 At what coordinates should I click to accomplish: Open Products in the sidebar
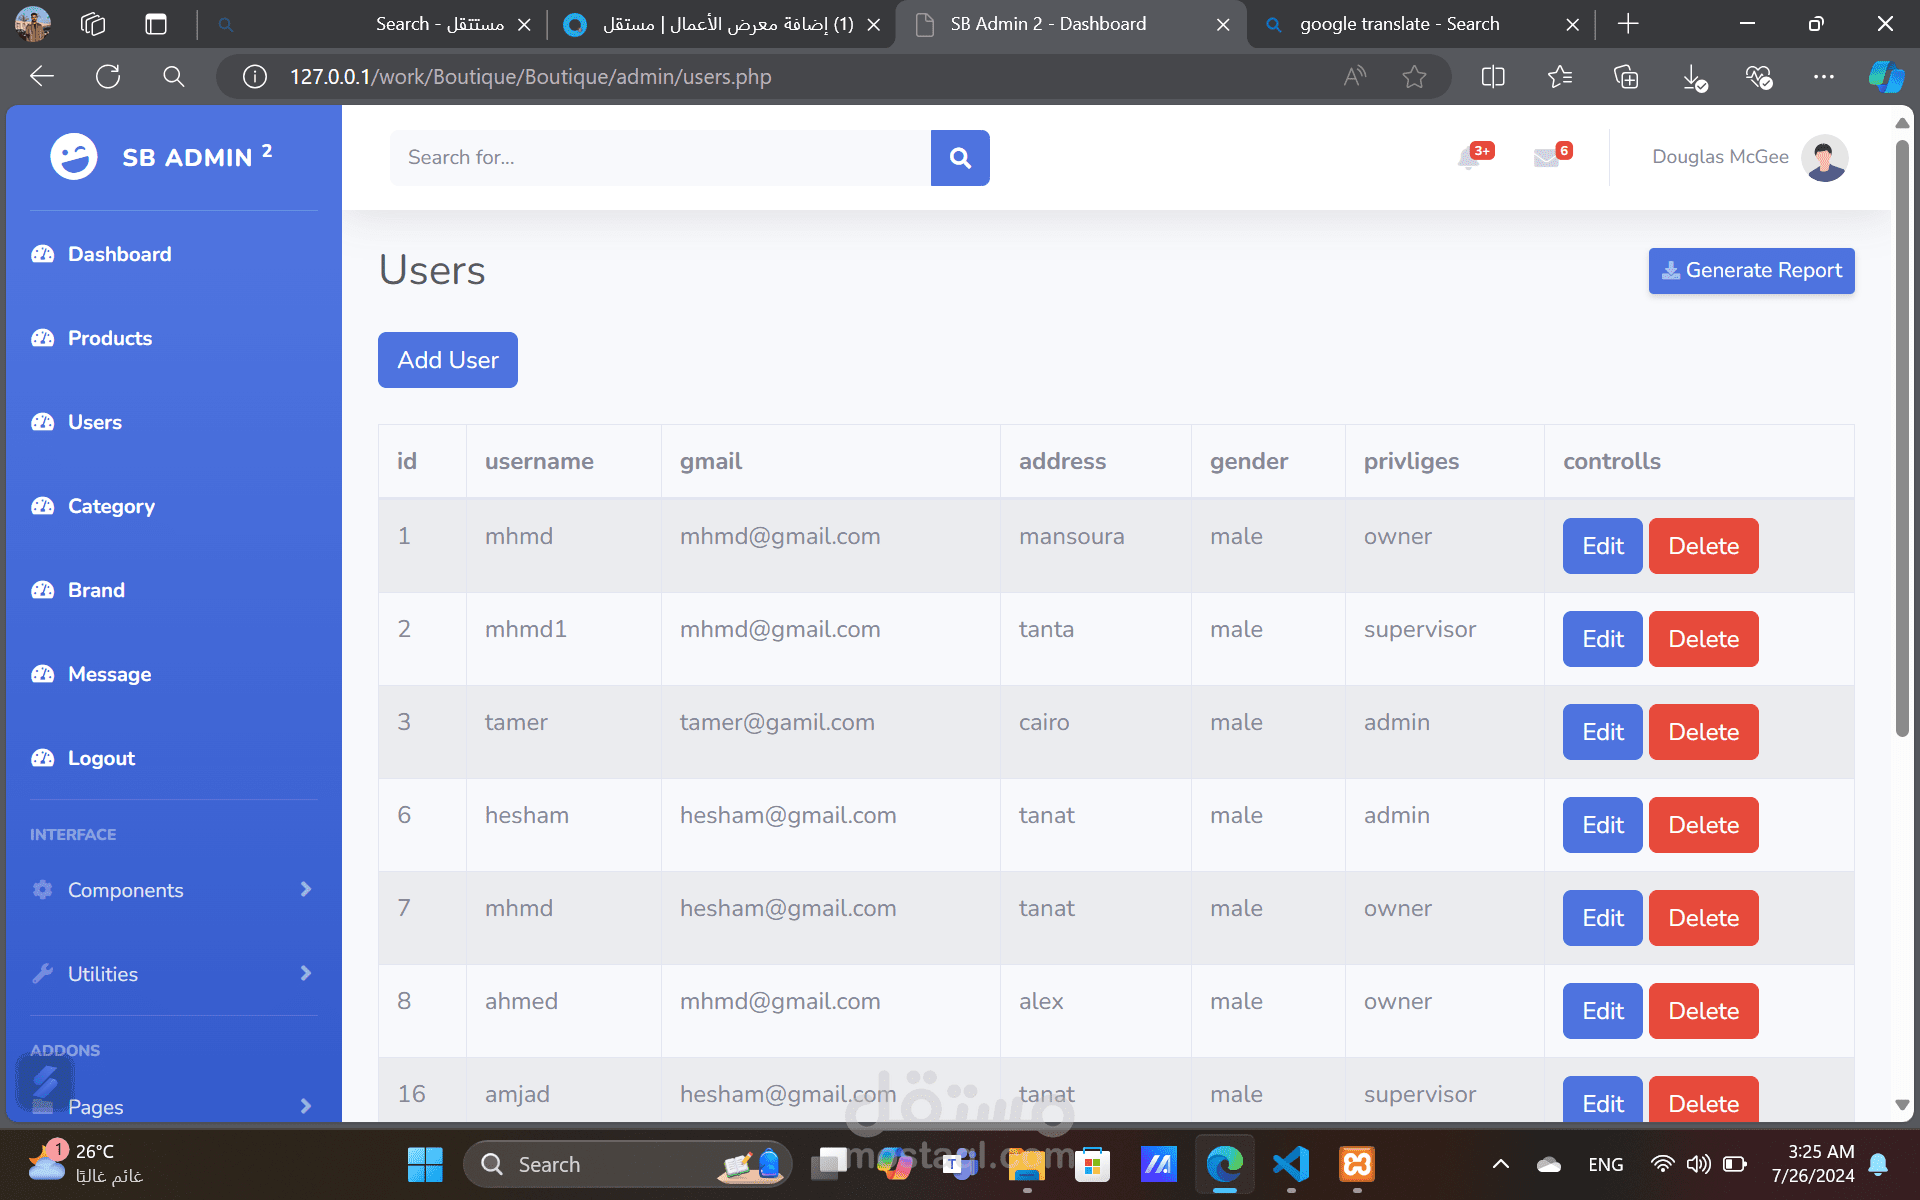[x=110, y=338]
